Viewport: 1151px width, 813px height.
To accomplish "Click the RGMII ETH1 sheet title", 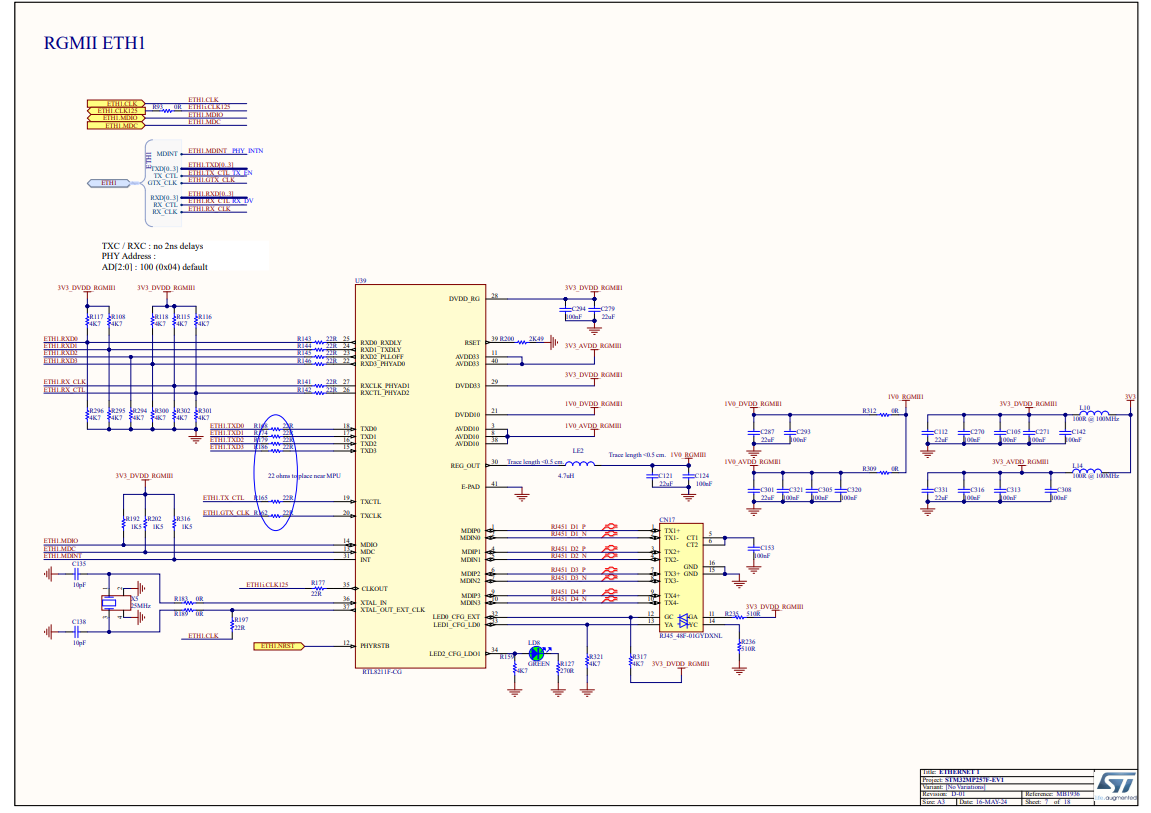I will (x=94, y=43).
